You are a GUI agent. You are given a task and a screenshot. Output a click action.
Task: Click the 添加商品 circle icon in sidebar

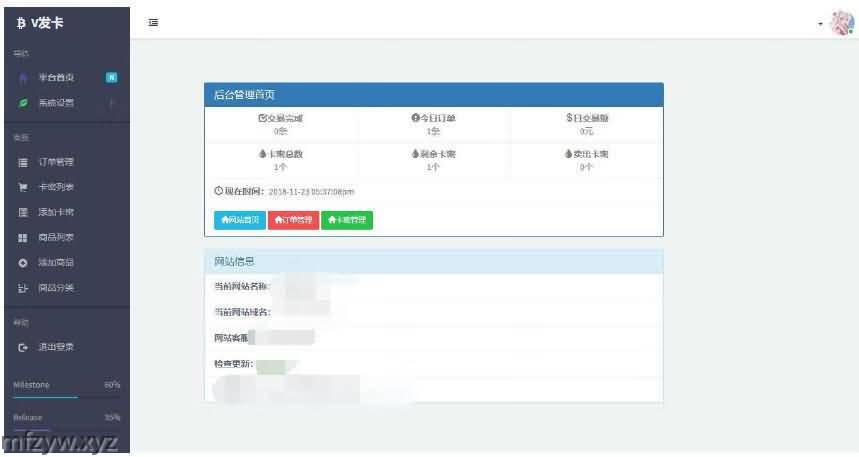pyautogui.click(x=23, y=263)
